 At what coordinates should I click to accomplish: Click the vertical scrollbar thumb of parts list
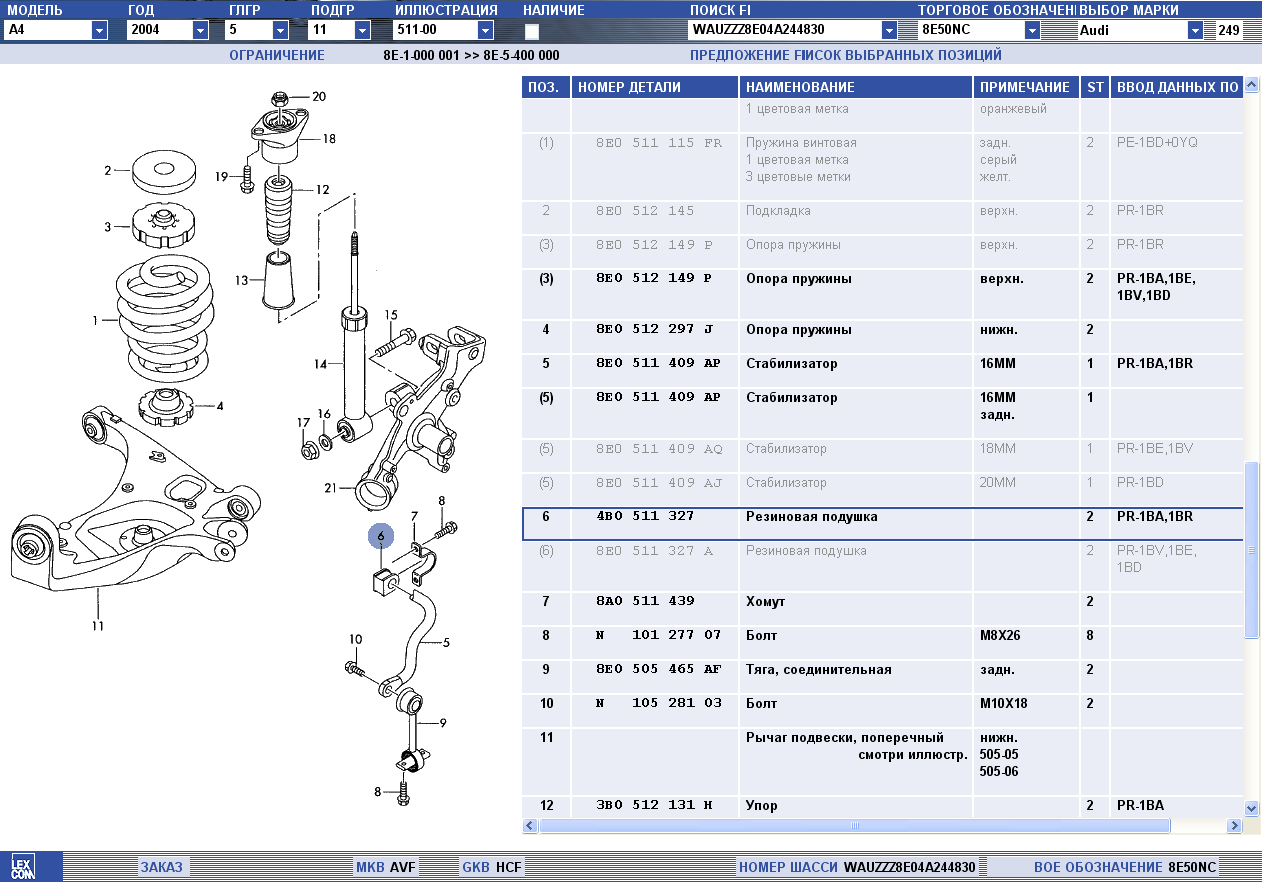click(1251, 550)
